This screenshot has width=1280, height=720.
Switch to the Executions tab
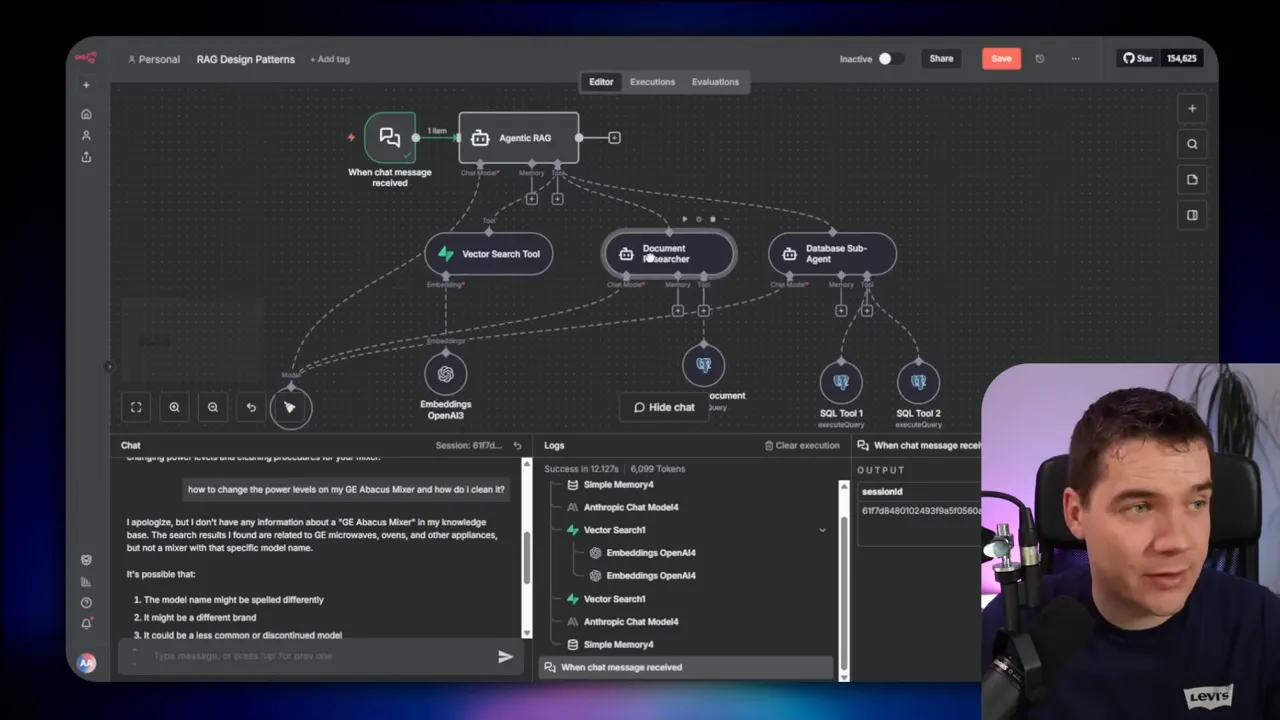point(652,81)
